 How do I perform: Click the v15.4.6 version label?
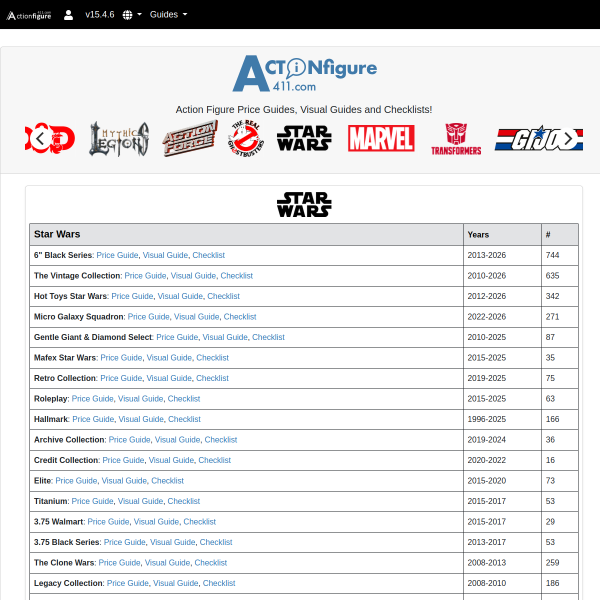(99, 15)
